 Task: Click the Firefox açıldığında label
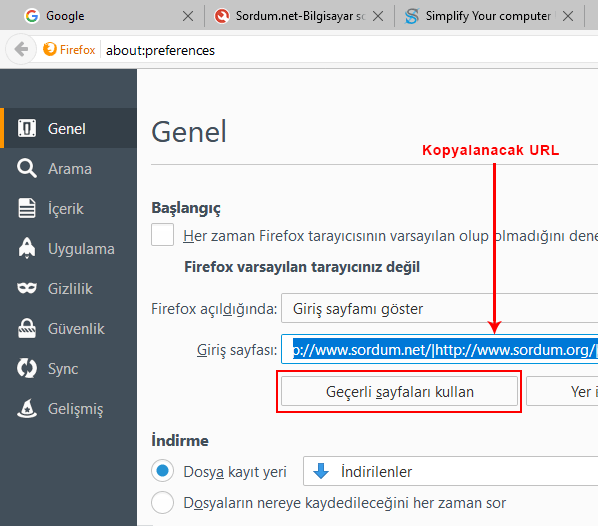214,309
